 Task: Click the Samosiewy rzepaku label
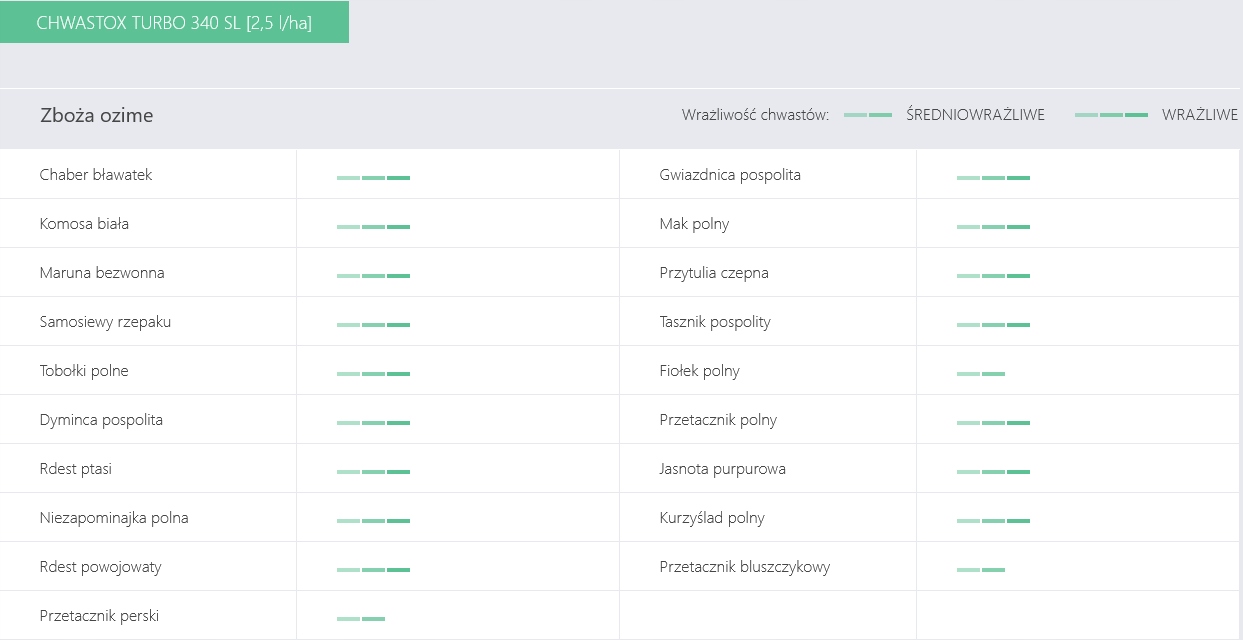pos(105,322)
